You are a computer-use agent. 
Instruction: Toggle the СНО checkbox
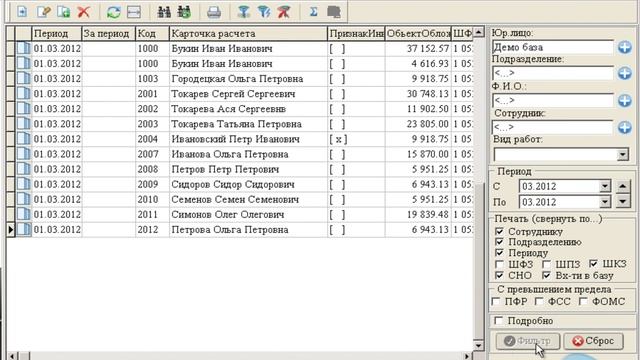point(499,276)
